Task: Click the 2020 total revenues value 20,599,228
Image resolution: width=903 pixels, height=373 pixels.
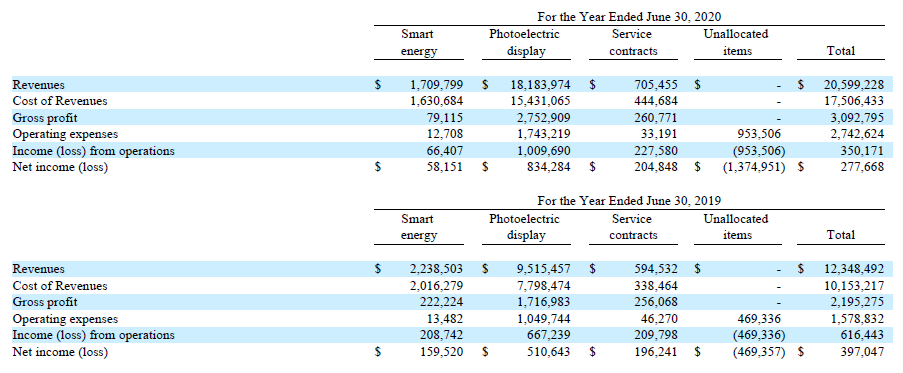Action: [x=853, y=85]
